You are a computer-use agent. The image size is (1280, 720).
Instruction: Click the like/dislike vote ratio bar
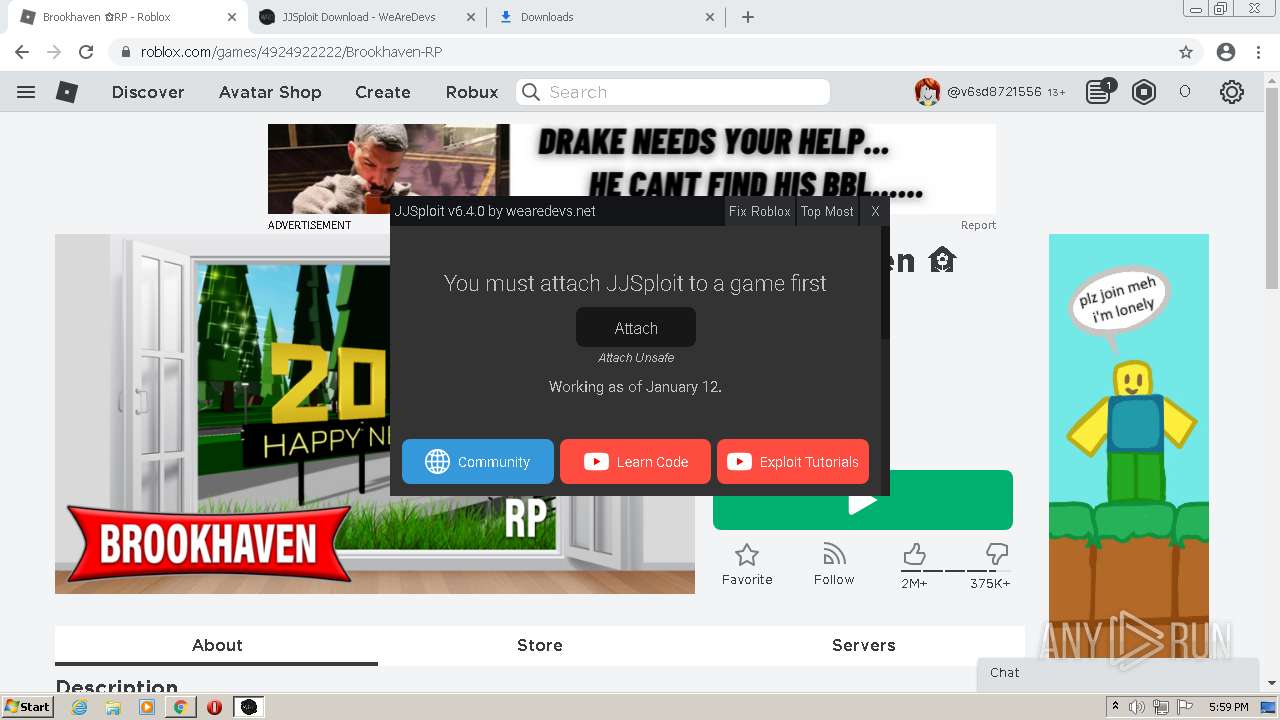coord(955,571)
